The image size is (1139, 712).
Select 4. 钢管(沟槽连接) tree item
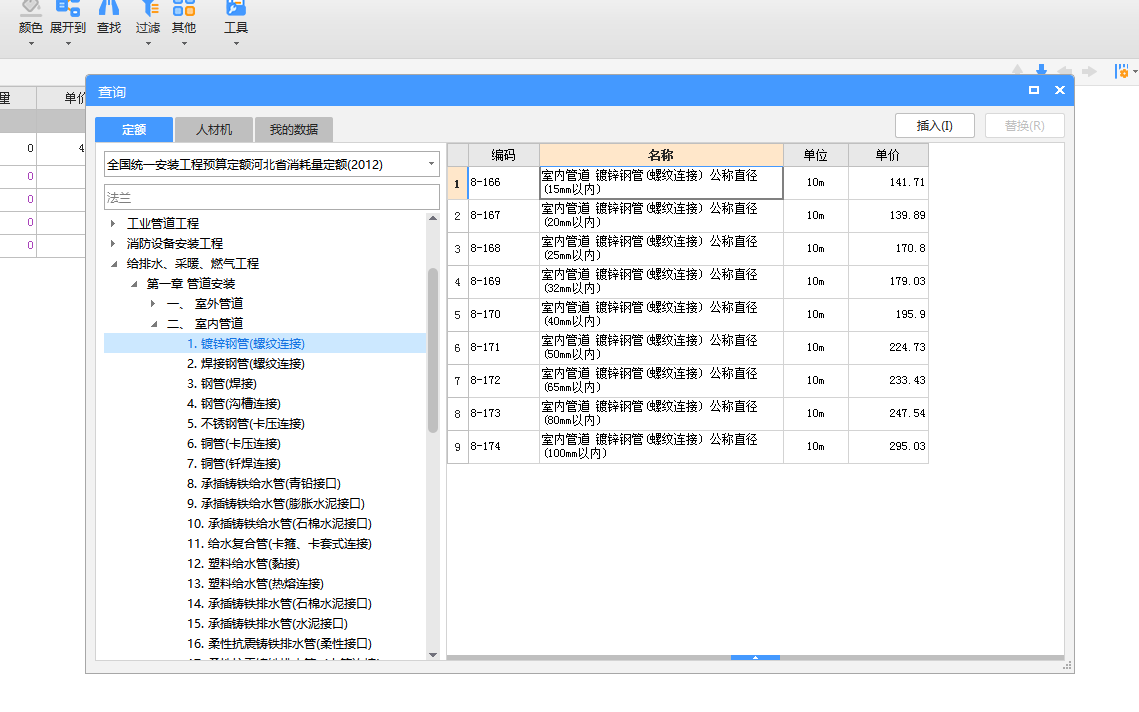coord(233,403)
